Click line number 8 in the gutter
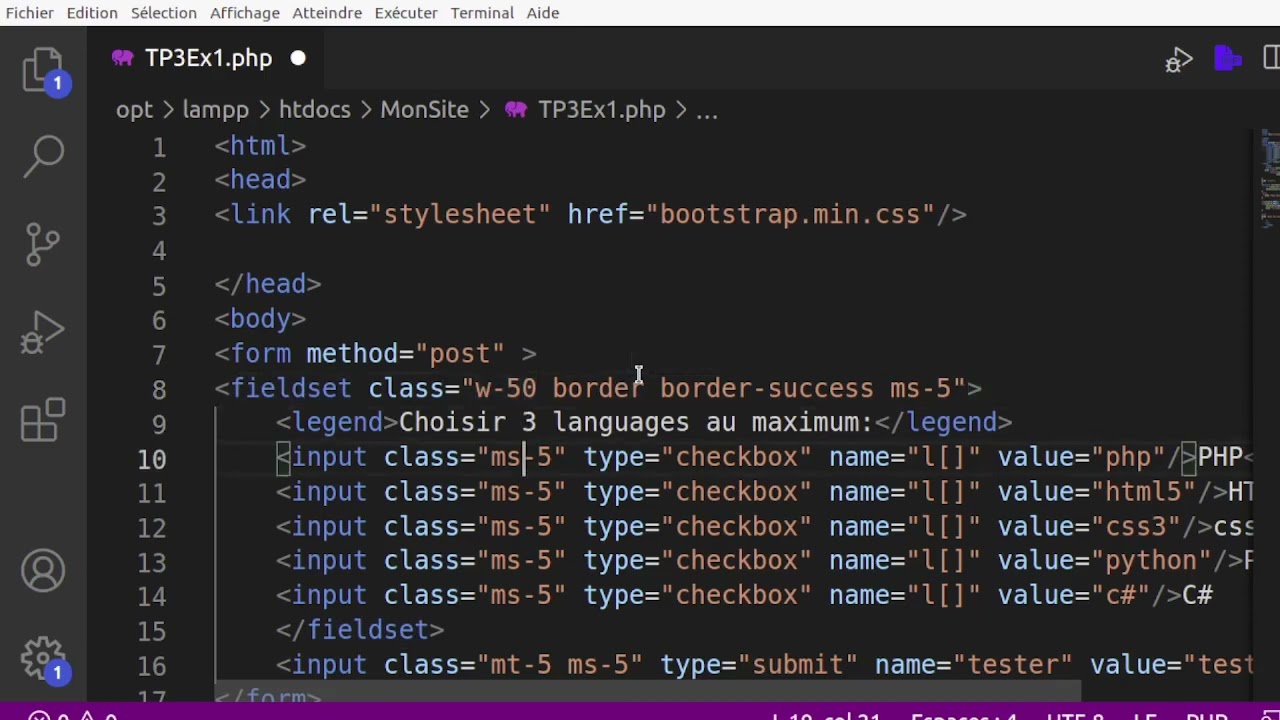This screenshot has width=1280, height=720. (x=159, y=390)
